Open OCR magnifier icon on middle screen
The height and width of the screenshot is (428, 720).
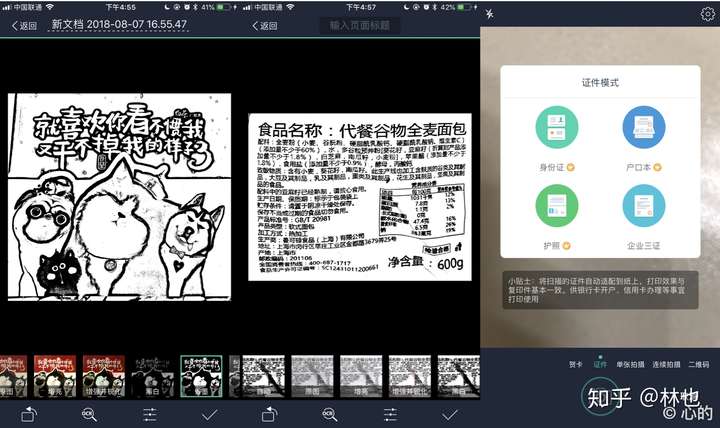330,414
